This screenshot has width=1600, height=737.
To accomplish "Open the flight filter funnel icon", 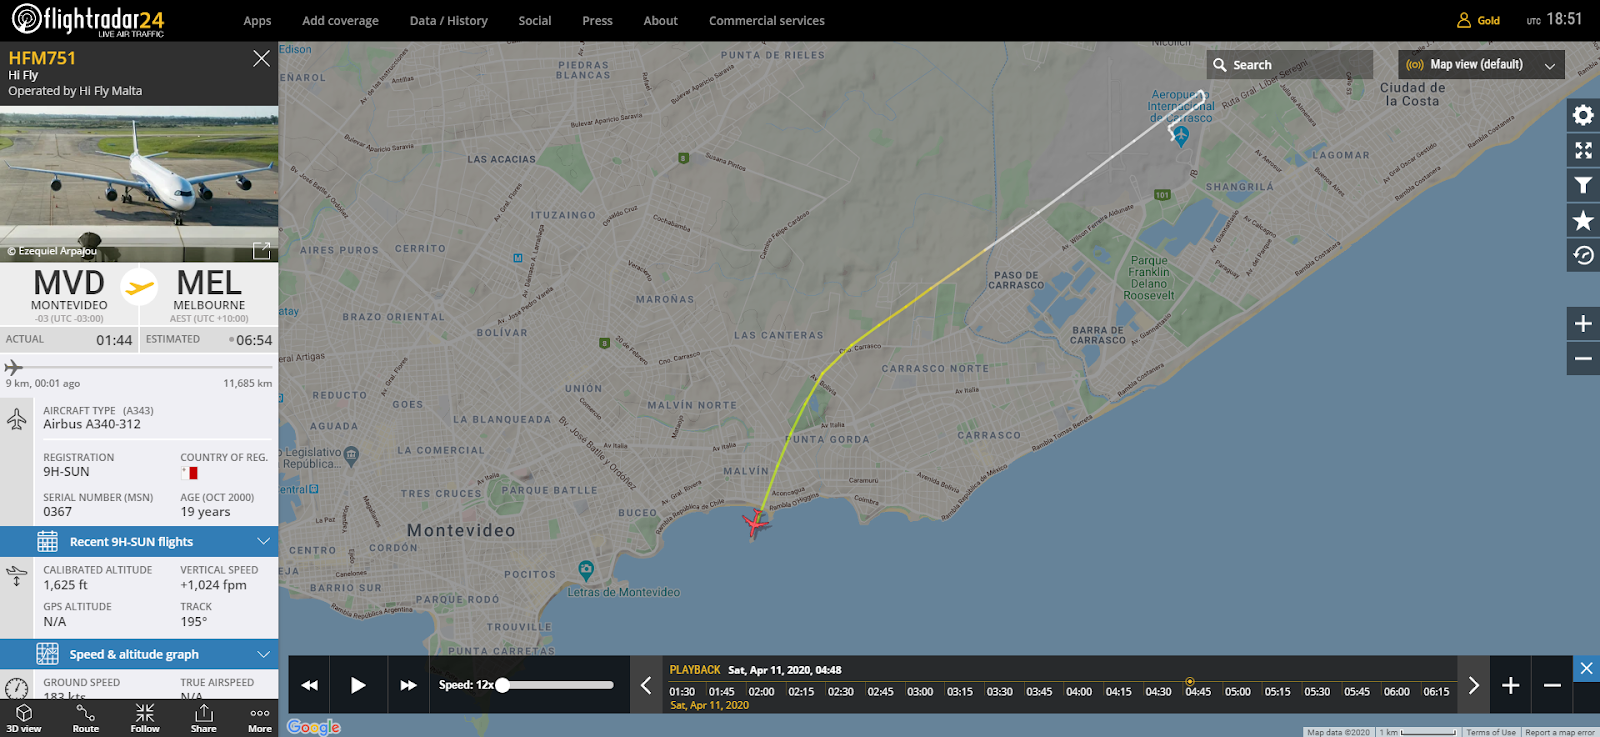I will [1582, 185].
